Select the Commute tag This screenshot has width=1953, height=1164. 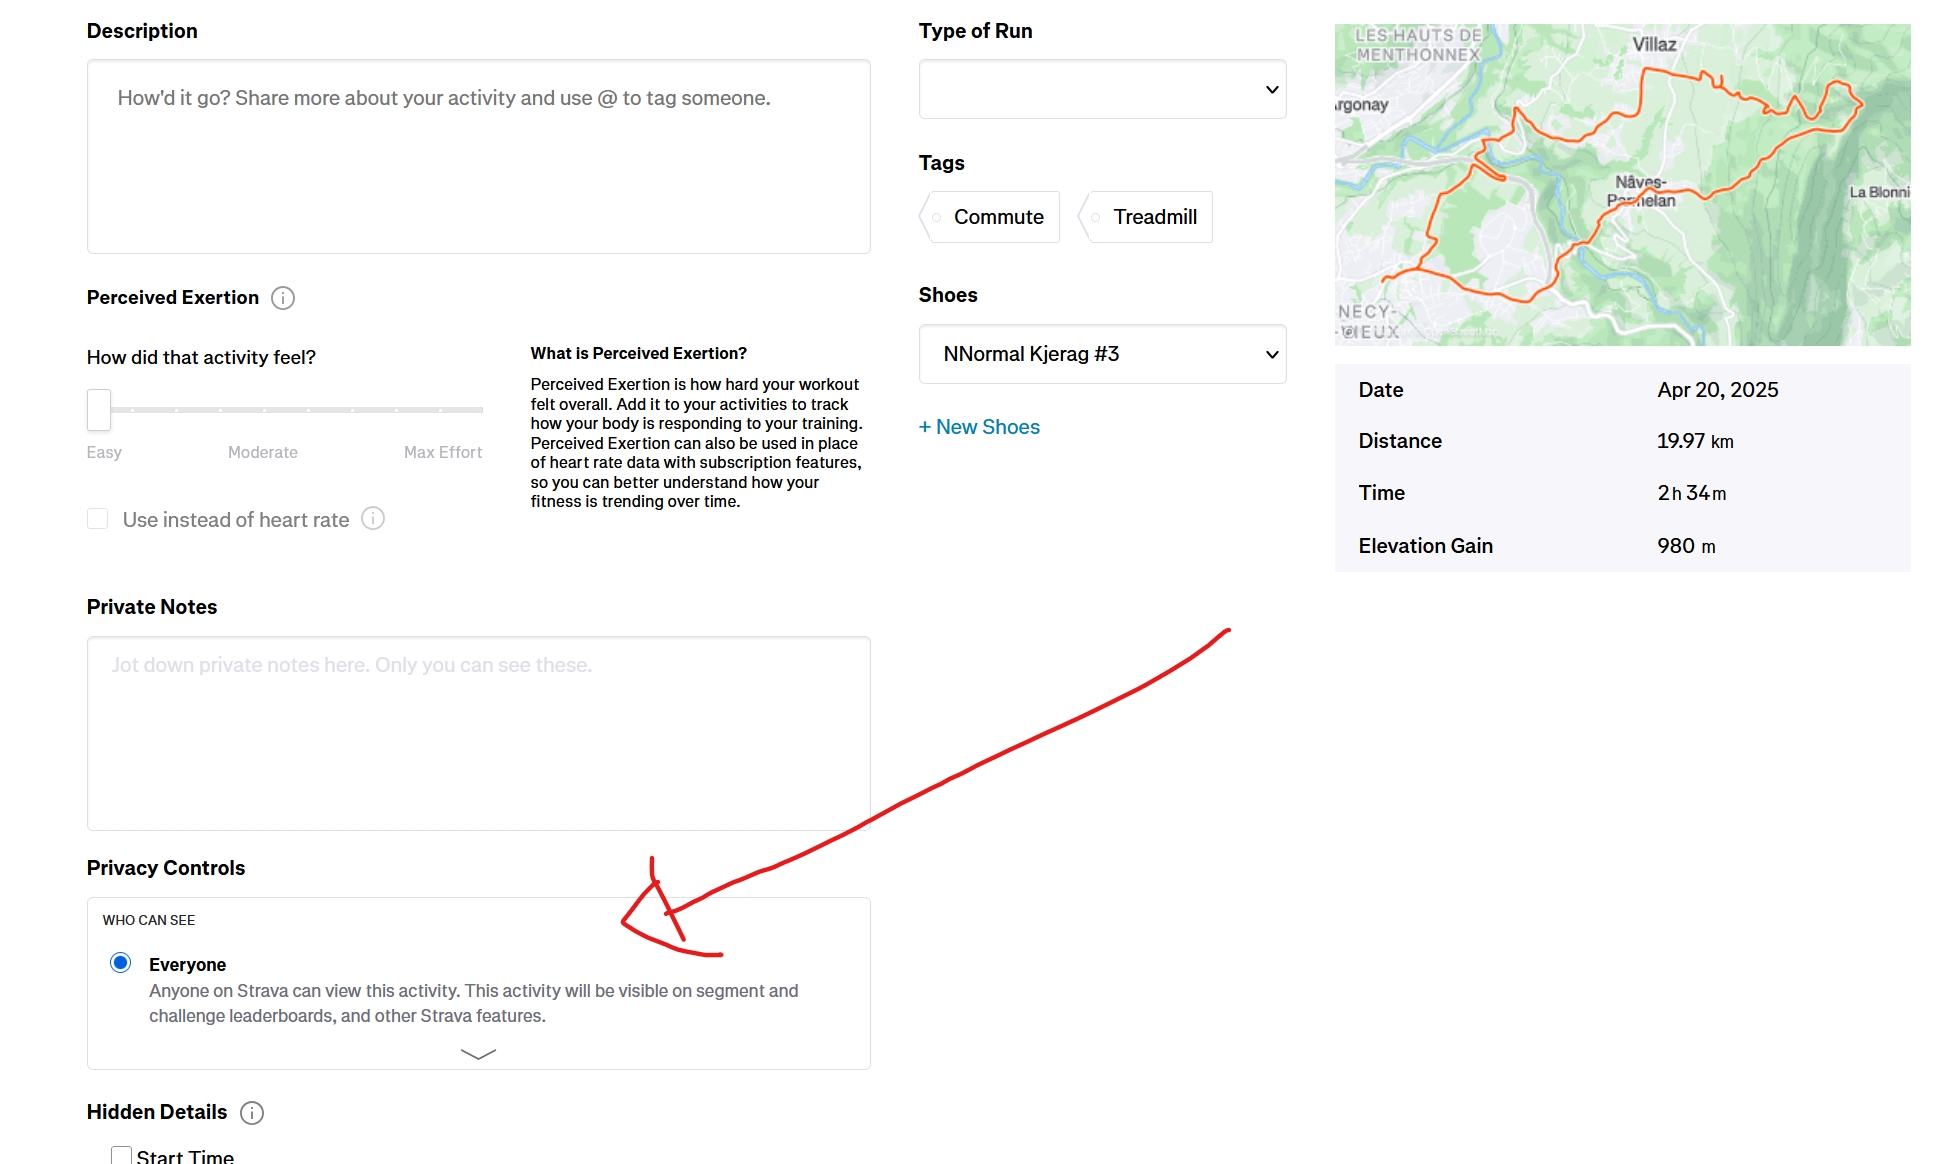[x=990, y=217]
